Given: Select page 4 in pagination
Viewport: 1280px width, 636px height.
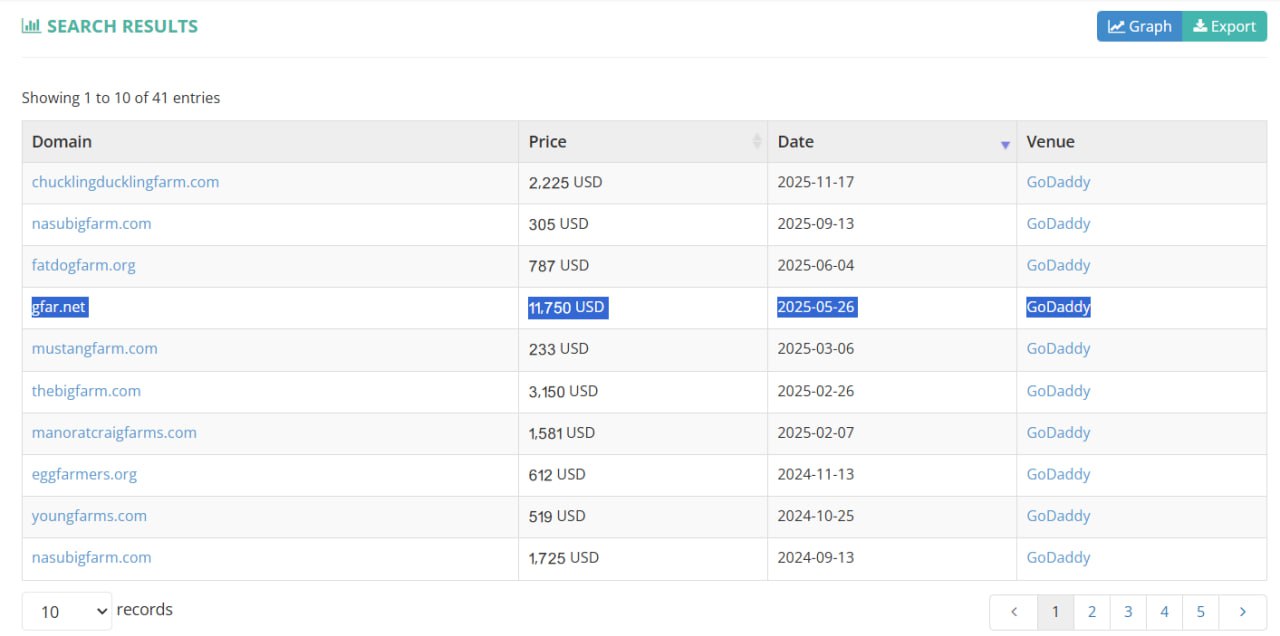Looking at the screenshot, I should point(1164,612).
